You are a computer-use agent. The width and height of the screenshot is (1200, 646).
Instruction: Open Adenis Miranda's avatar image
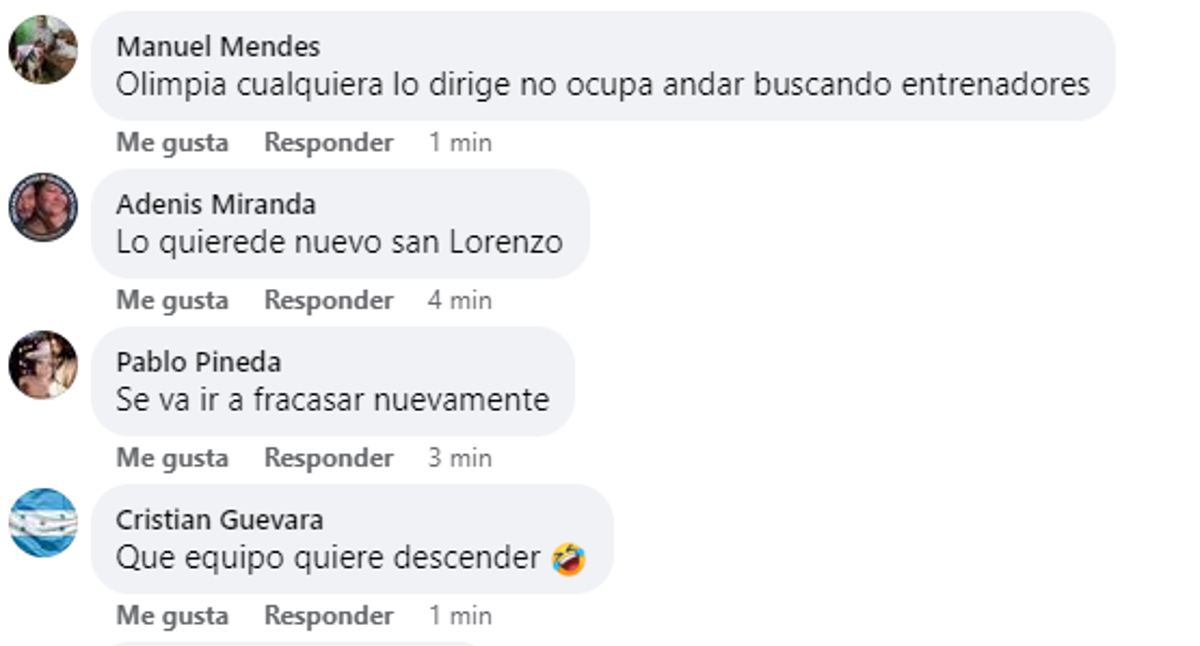(x=43, y=207)
